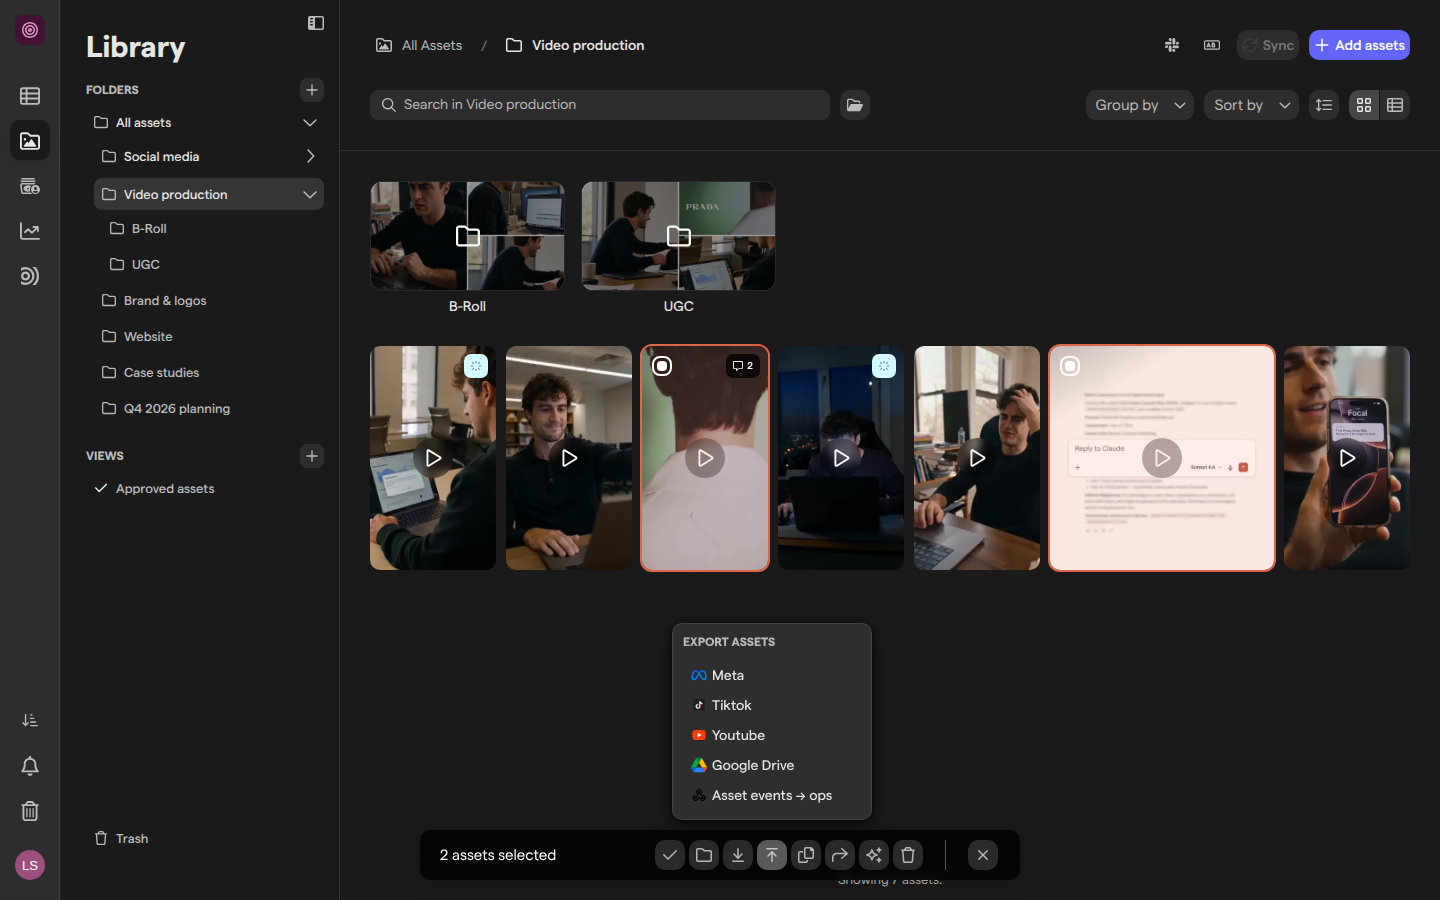Deselect the selected video with comment badge
The width and height of the screenshot is (1440, 900).
(x=662, y=366)
